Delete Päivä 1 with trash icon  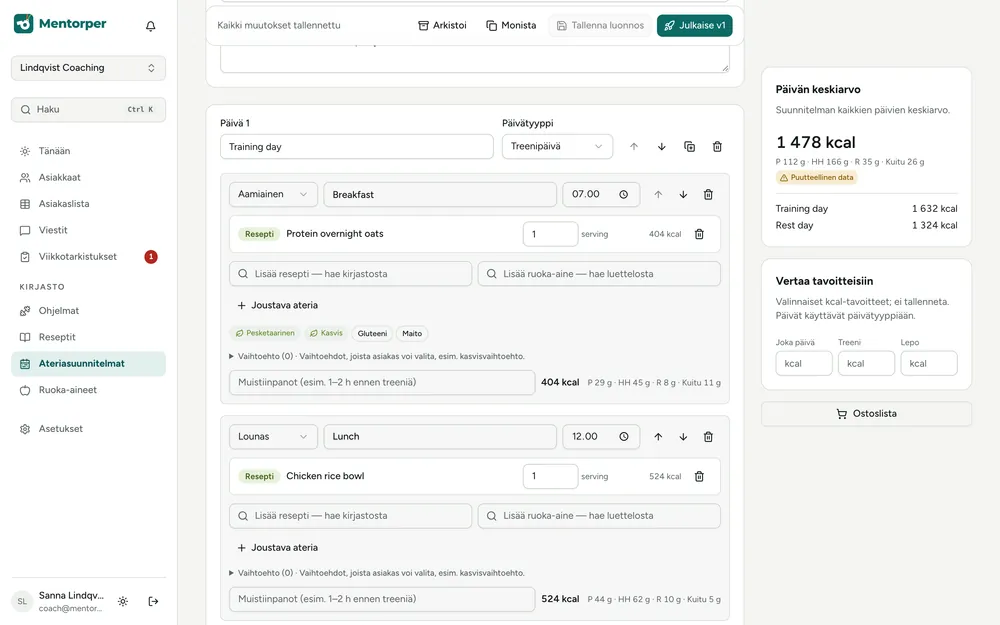click(x=717, y=147)
